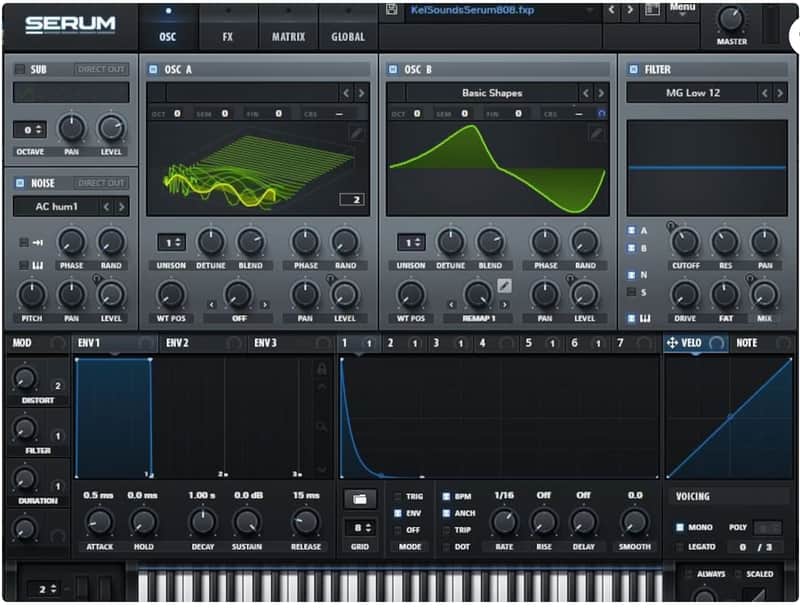This screenshot has width=800, height=610.
Task: Select next preset arrow
Action: pyautogui.click(x=630, y=10)
